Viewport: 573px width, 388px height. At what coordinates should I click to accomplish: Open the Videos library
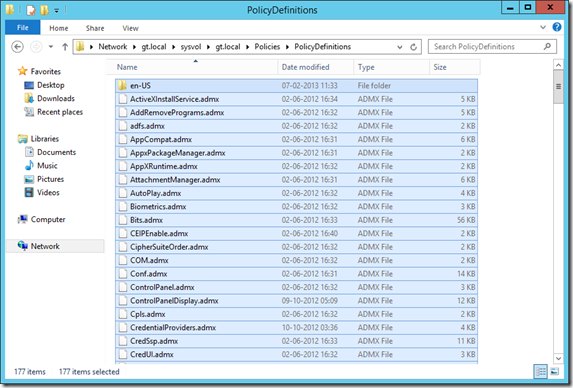click(x=48, y=193)
